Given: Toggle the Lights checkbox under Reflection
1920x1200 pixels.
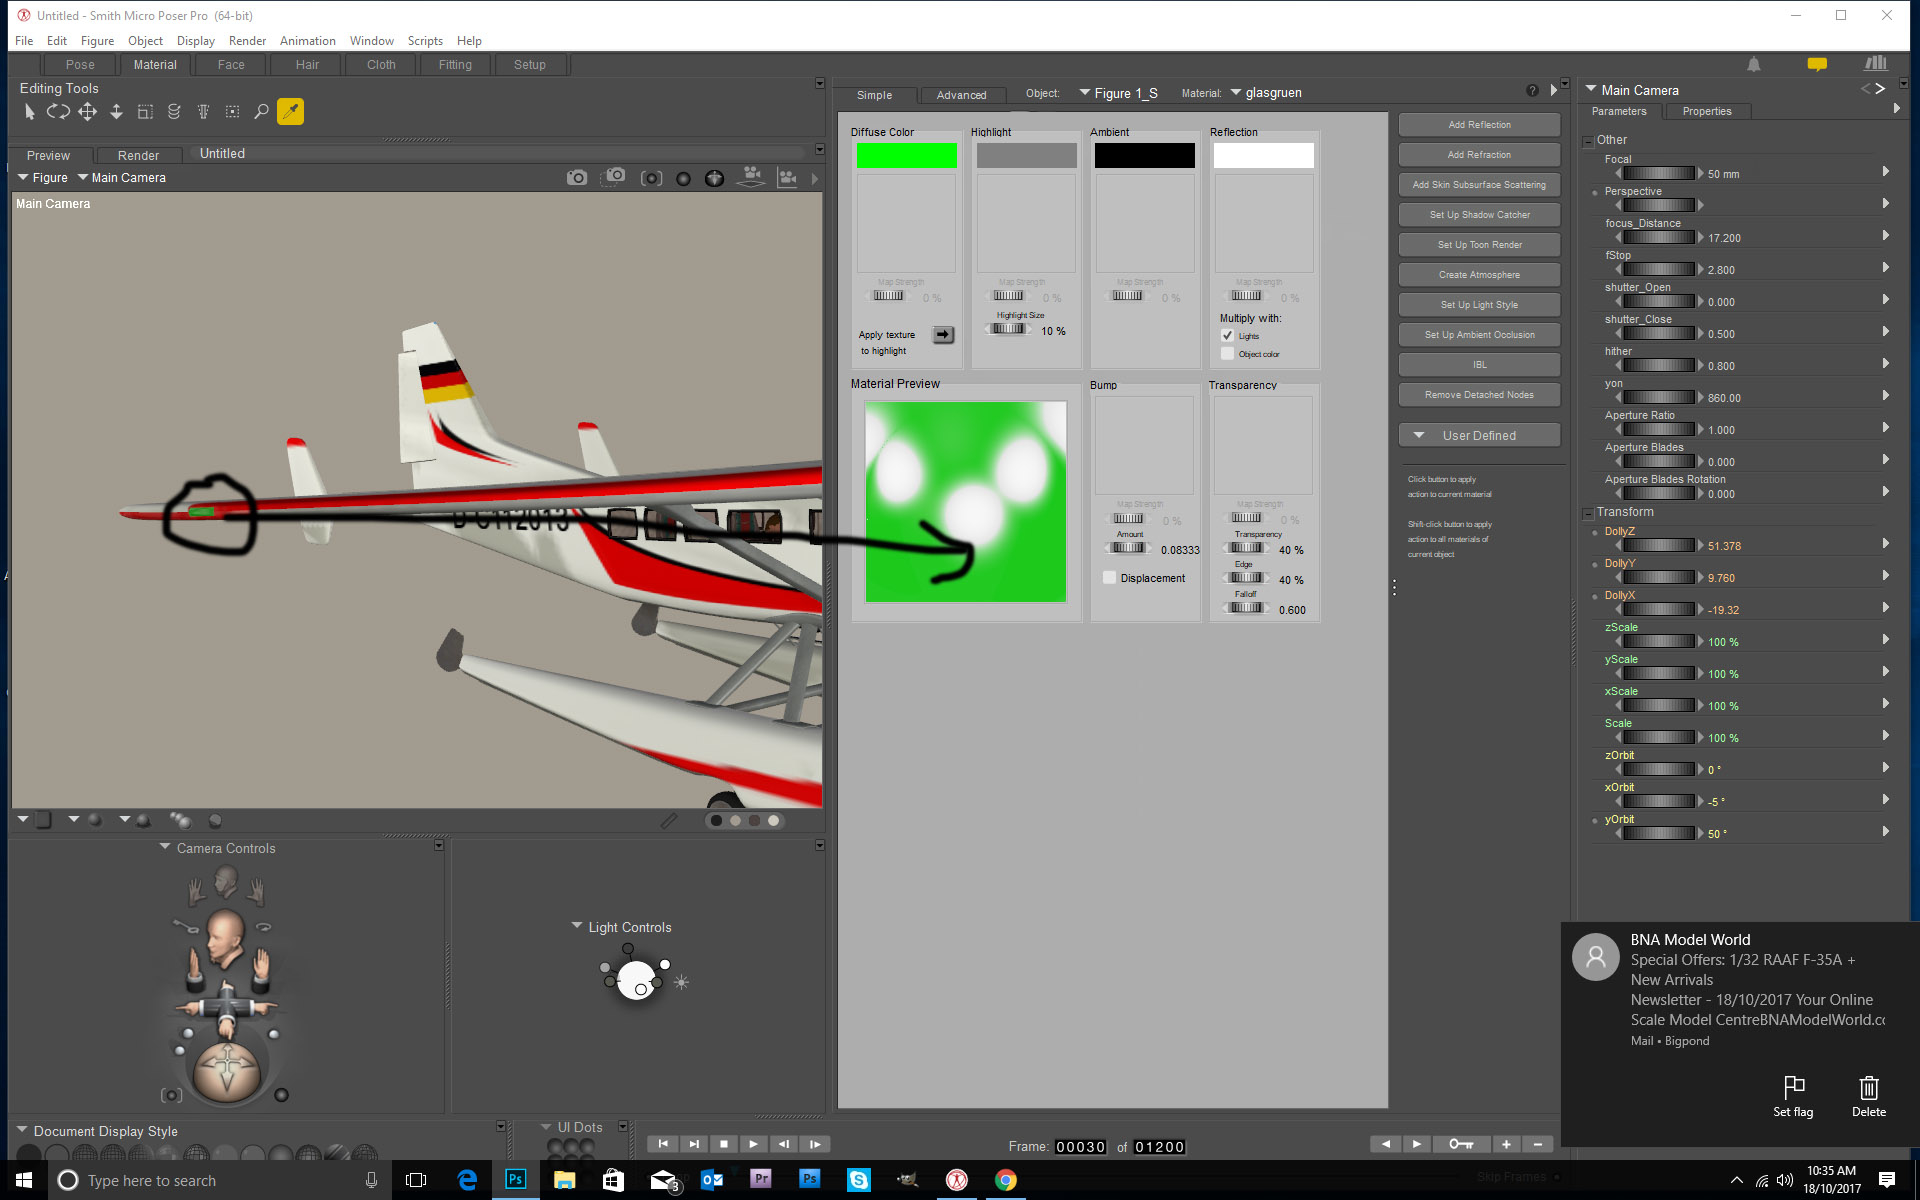Looking at the screenshot, I should tap(1228, 336).
